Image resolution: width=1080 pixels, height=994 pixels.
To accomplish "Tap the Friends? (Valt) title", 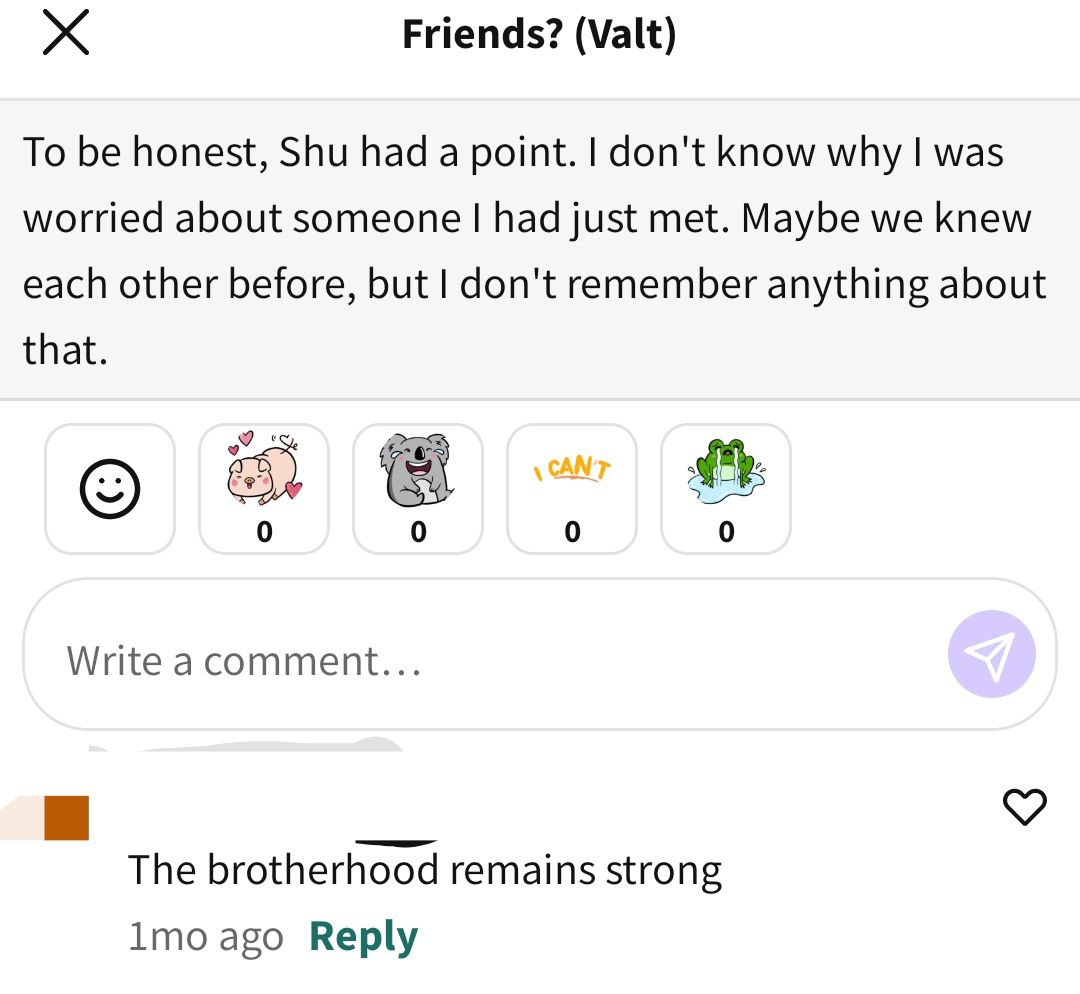I will click(539, 34).
